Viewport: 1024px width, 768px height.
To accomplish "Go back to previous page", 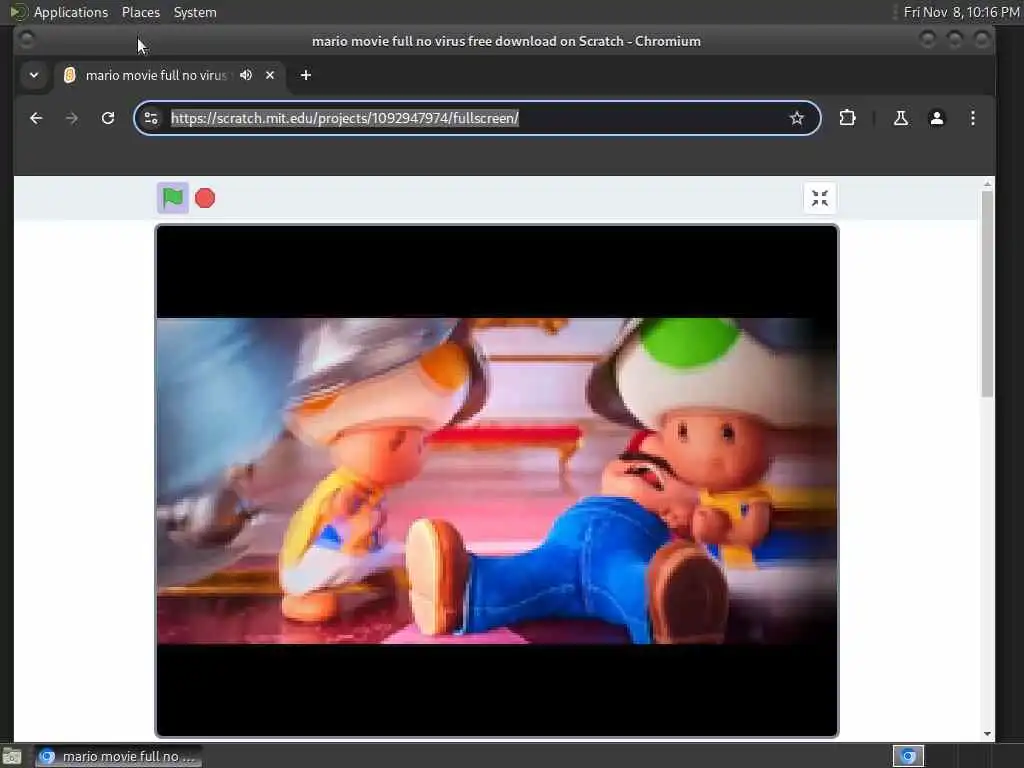I will [36, 118].
